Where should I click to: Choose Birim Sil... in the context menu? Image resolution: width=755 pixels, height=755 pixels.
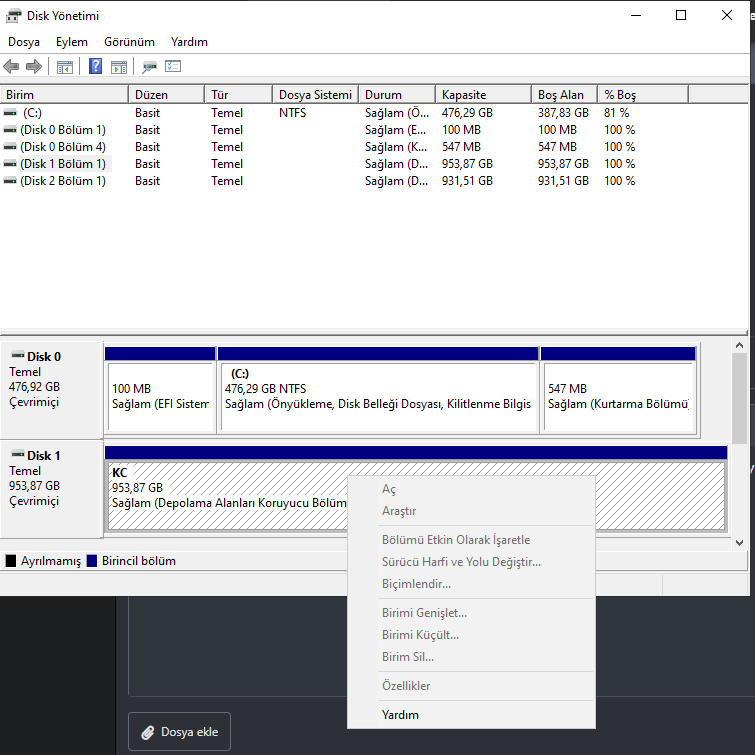[471, 657]
